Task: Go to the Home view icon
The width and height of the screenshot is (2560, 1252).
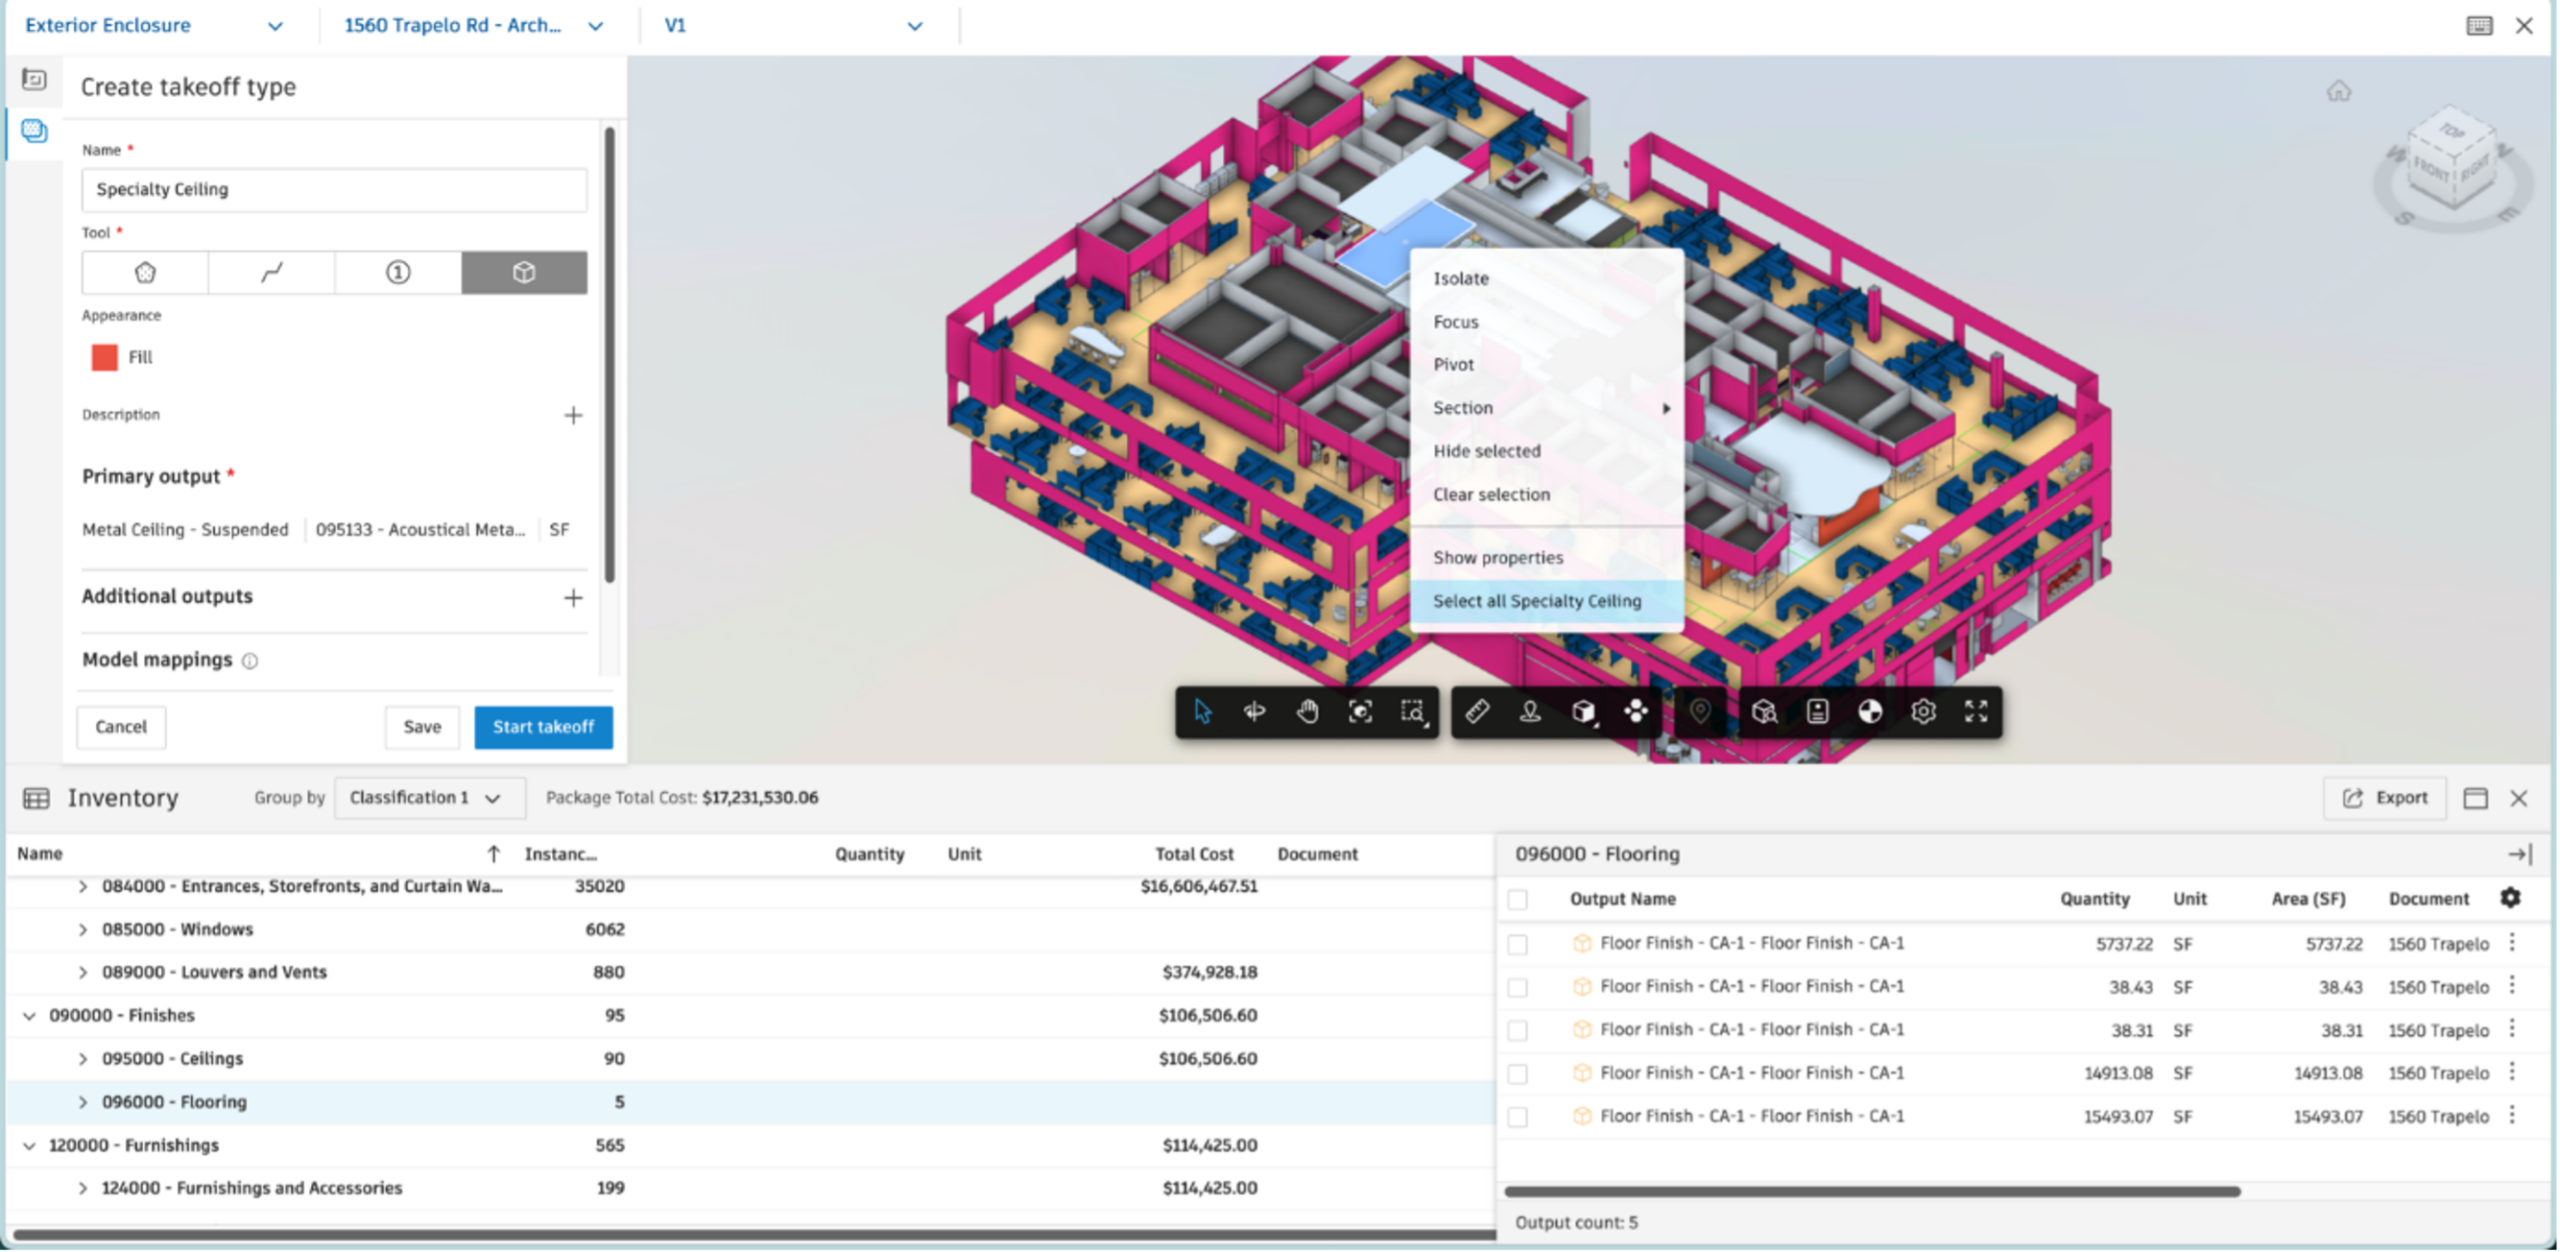Action: 2339,92
